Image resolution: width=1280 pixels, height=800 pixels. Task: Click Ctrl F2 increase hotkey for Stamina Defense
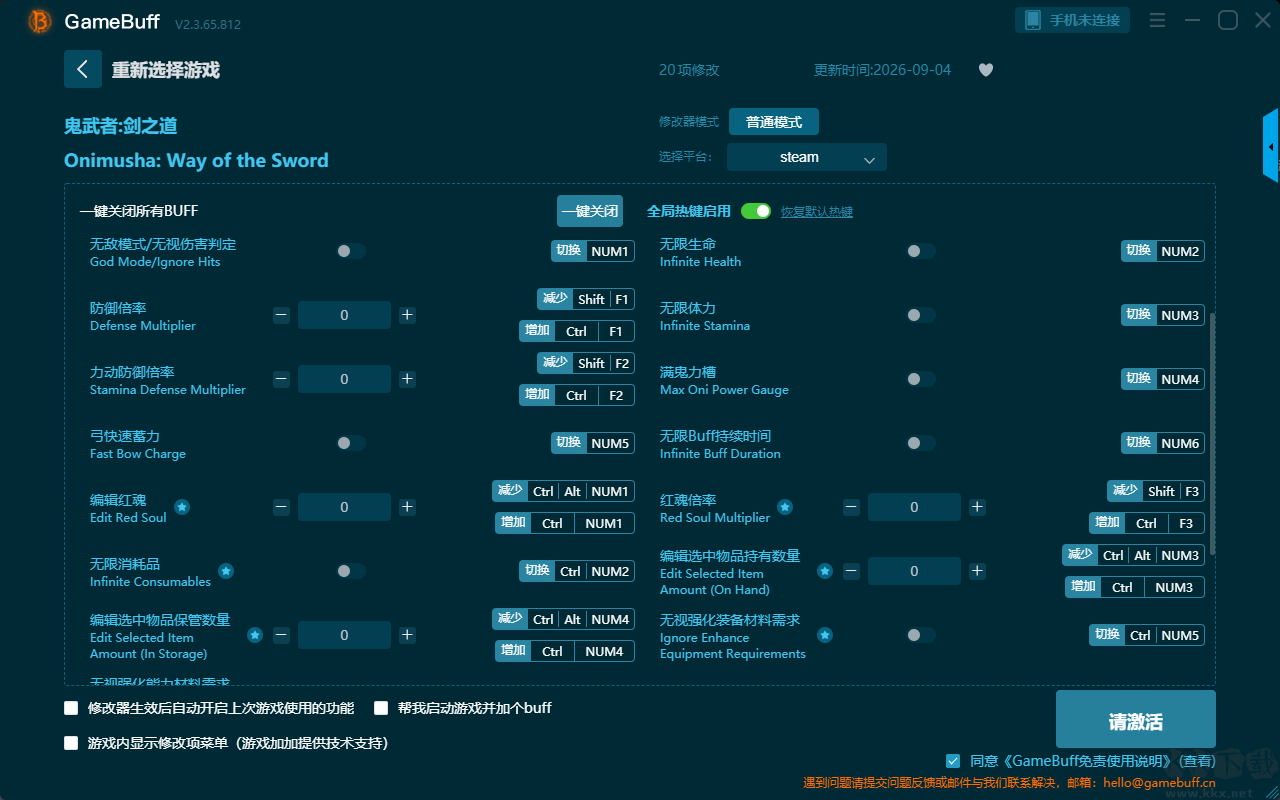[x=577, y=395]
